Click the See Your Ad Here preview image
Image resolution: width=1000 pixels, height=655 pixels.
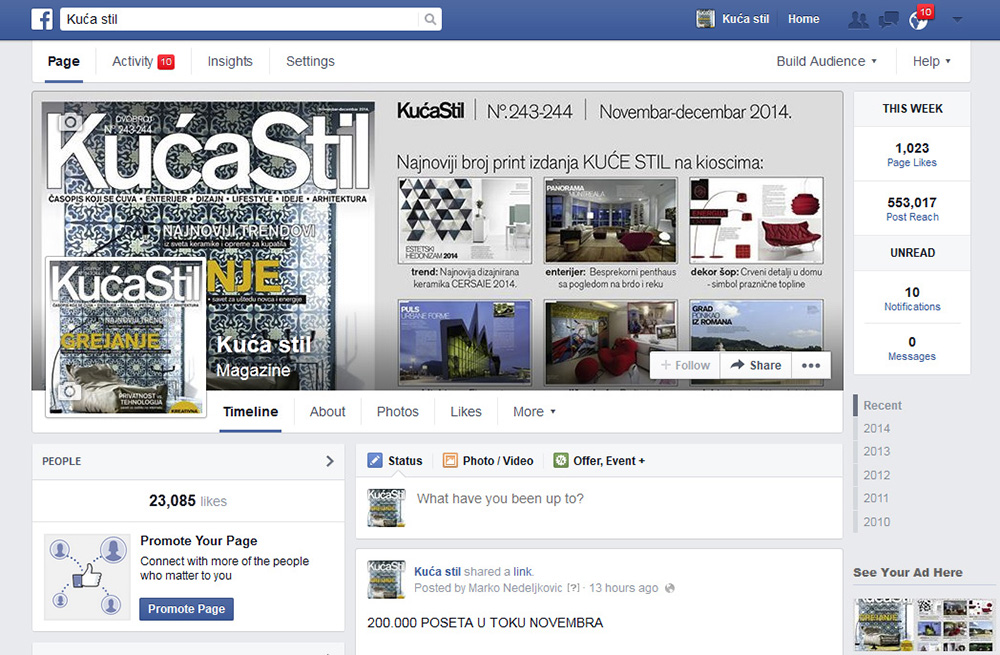(924, 625)
